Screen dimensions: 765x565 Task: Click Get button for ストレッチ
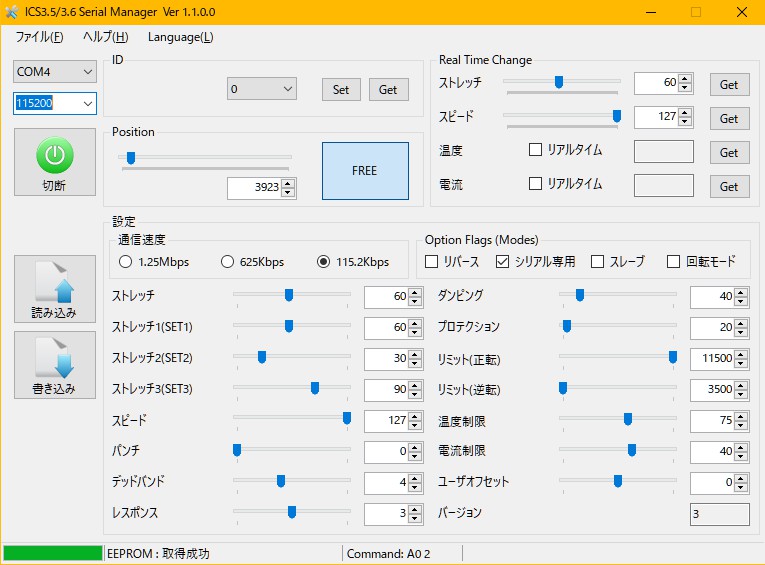point(729,85)
